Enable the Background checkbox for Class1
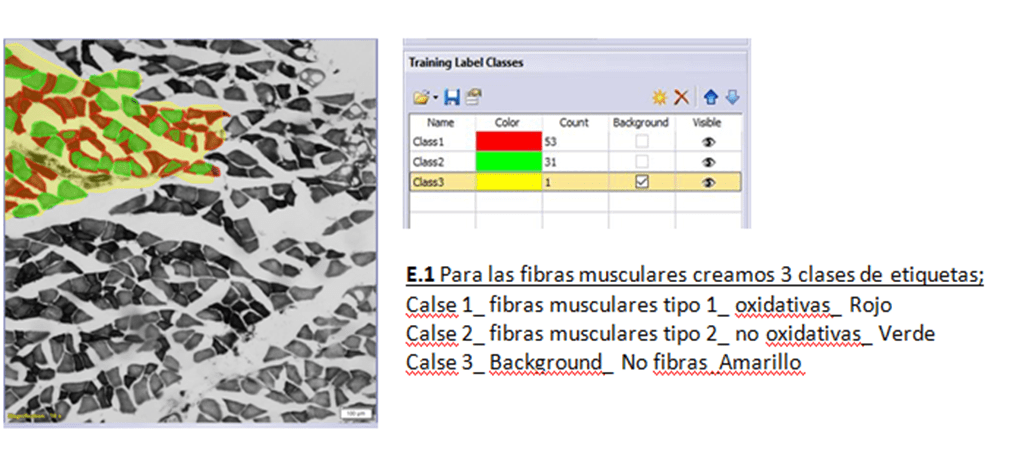This screenshot has width=1018, height=456. pyautogui.click(x=640, y=142)
